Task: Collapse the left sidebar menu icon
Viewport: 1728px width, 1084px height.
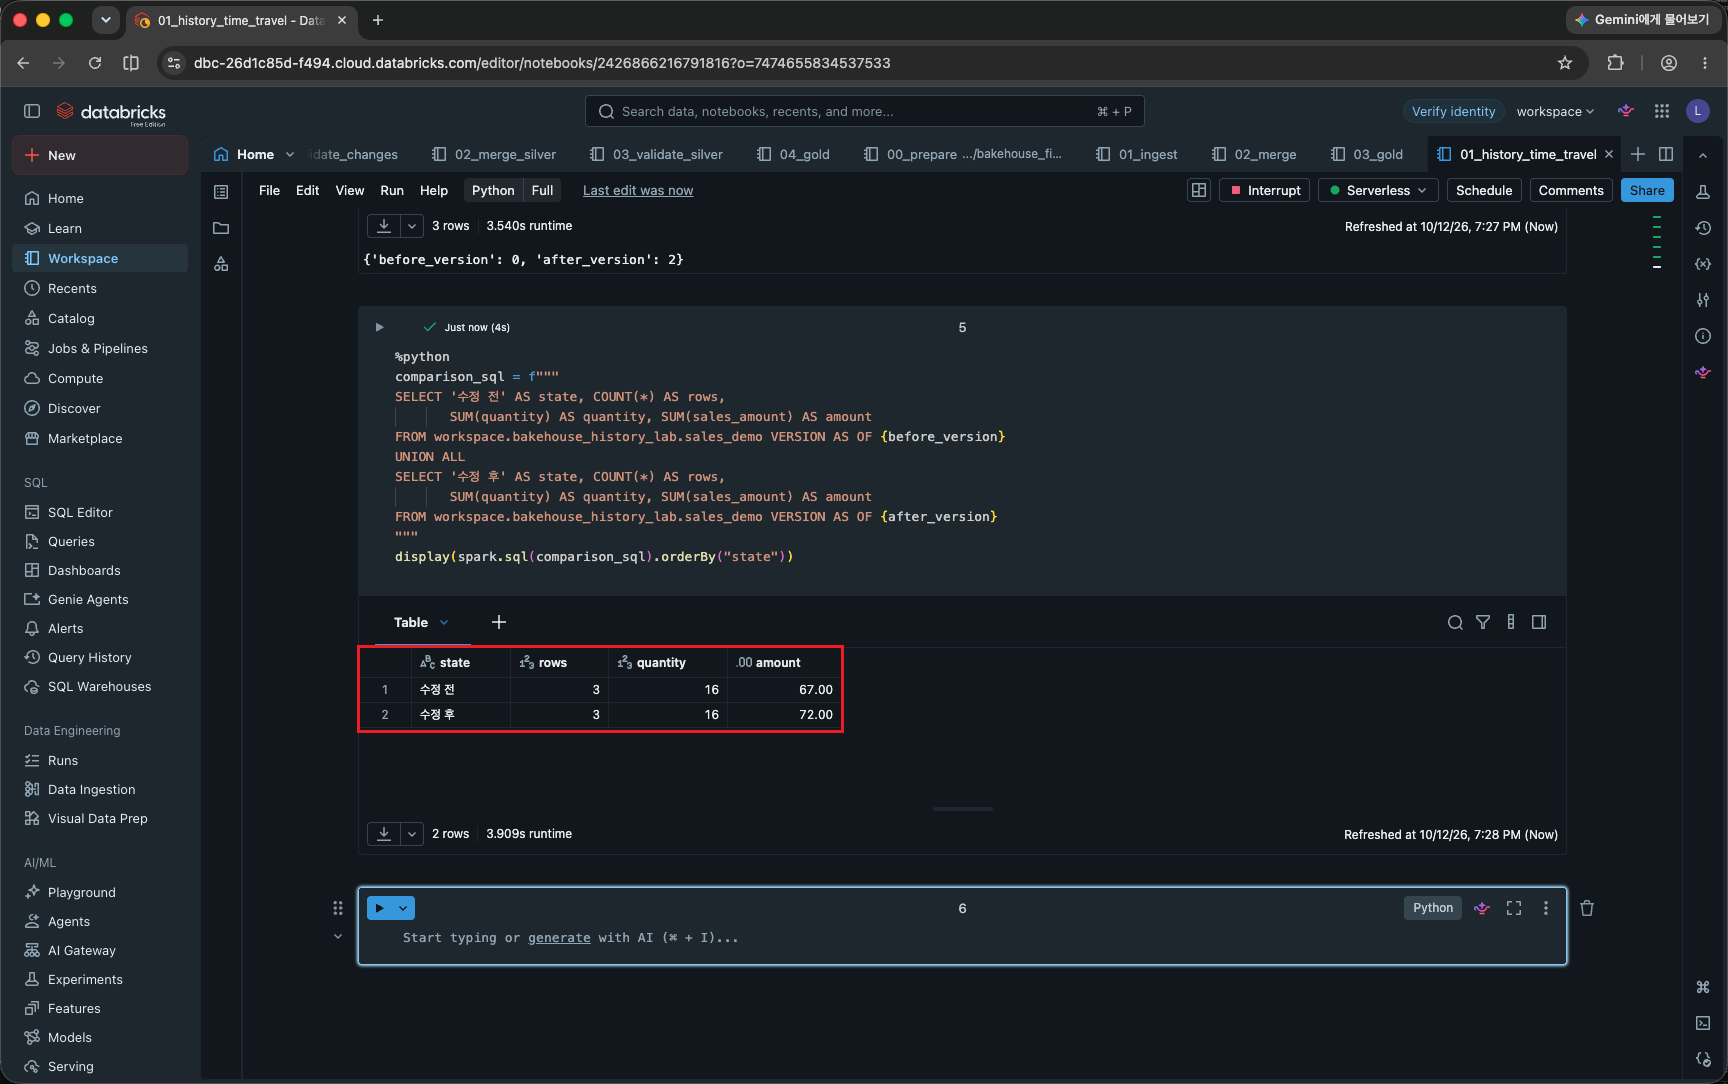Action: [x=32, y=111]
